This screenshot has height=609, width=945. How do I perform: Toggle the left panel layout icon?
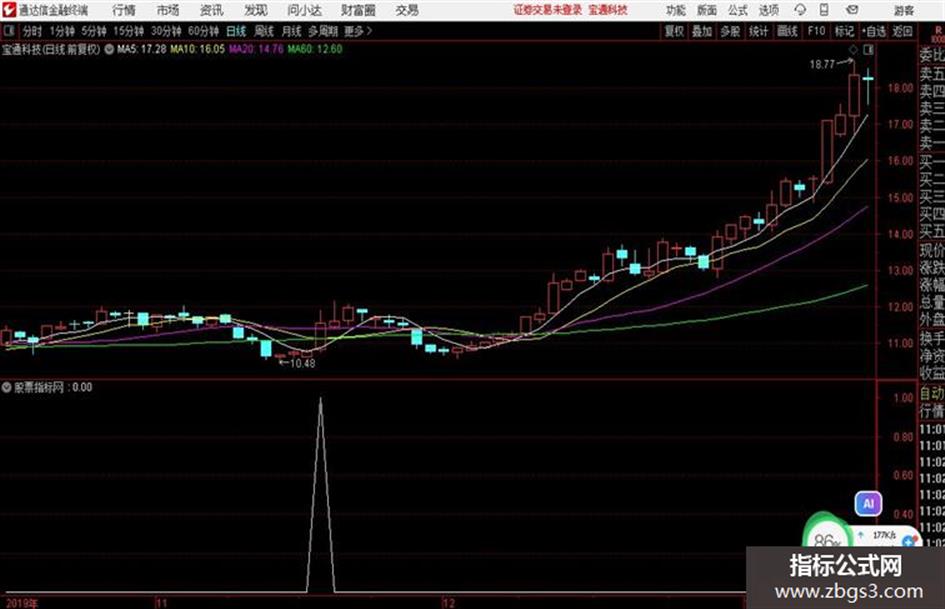8,31
